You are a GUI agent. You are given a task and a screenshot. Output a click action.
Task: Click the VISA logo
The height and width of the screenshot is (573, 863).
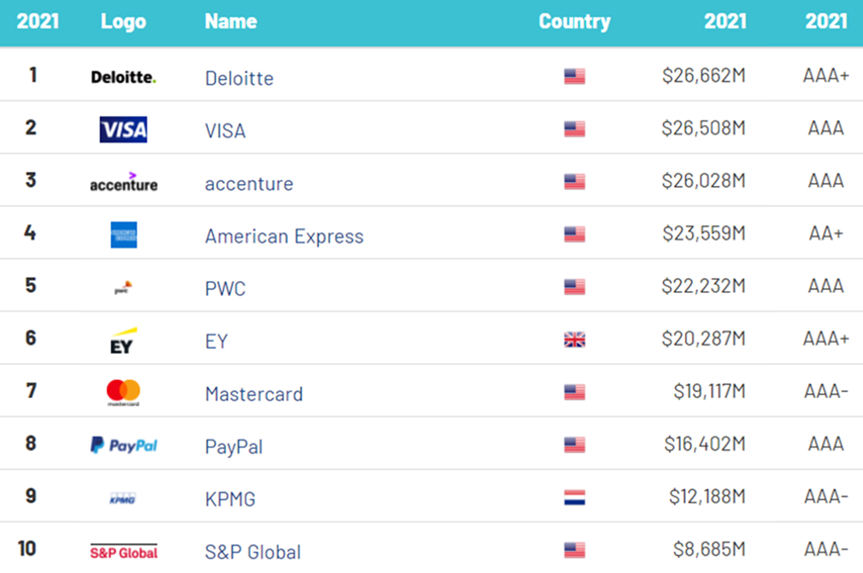123,129
